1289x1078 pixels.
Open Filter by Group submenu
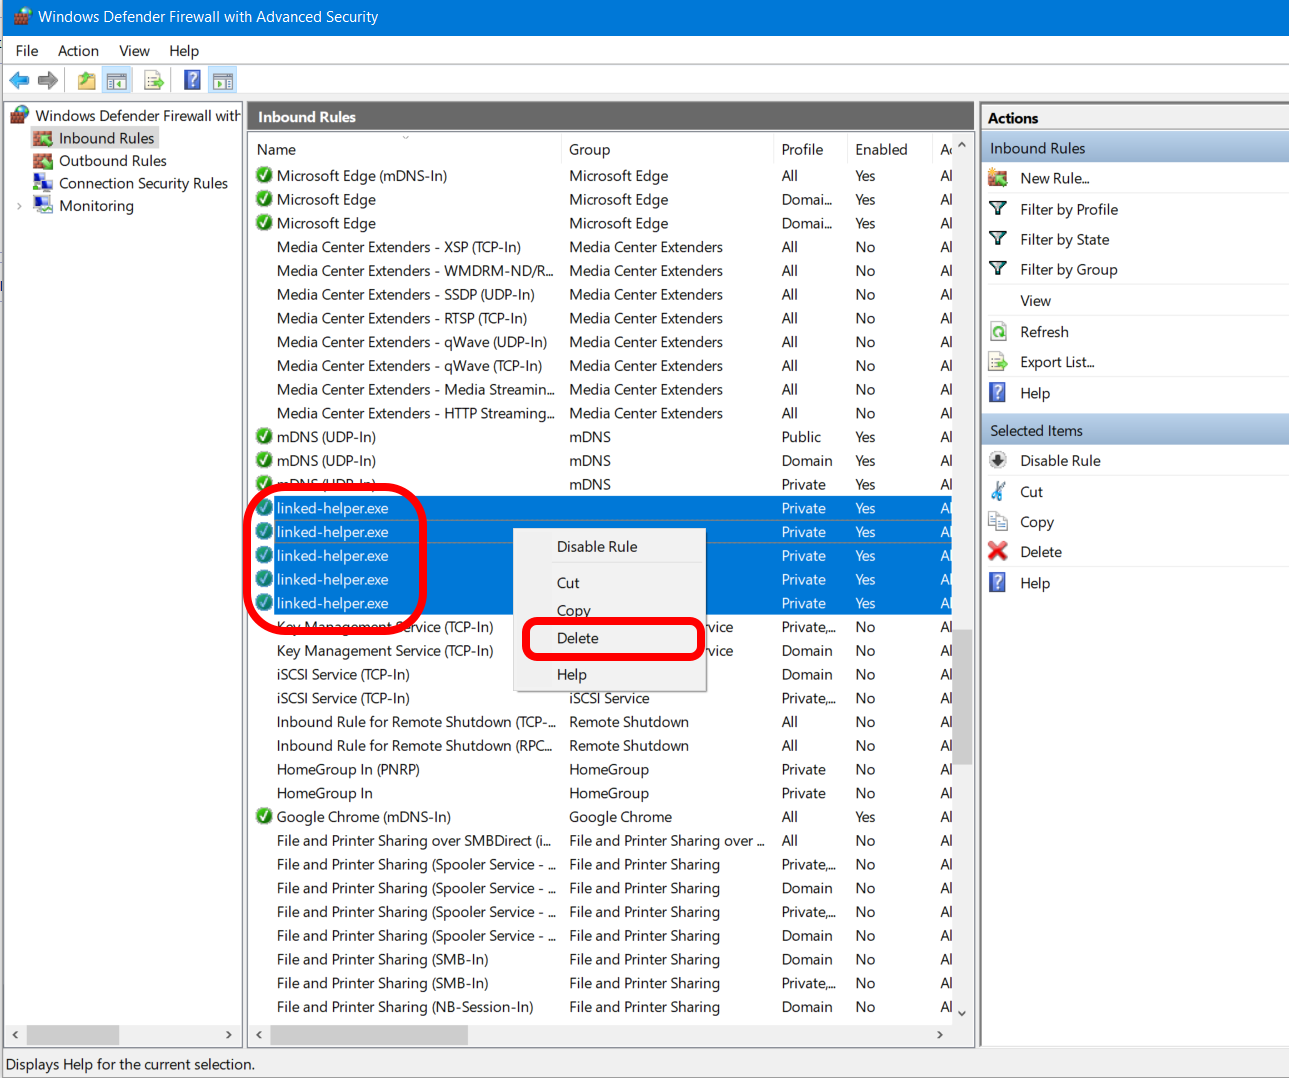1068,270
